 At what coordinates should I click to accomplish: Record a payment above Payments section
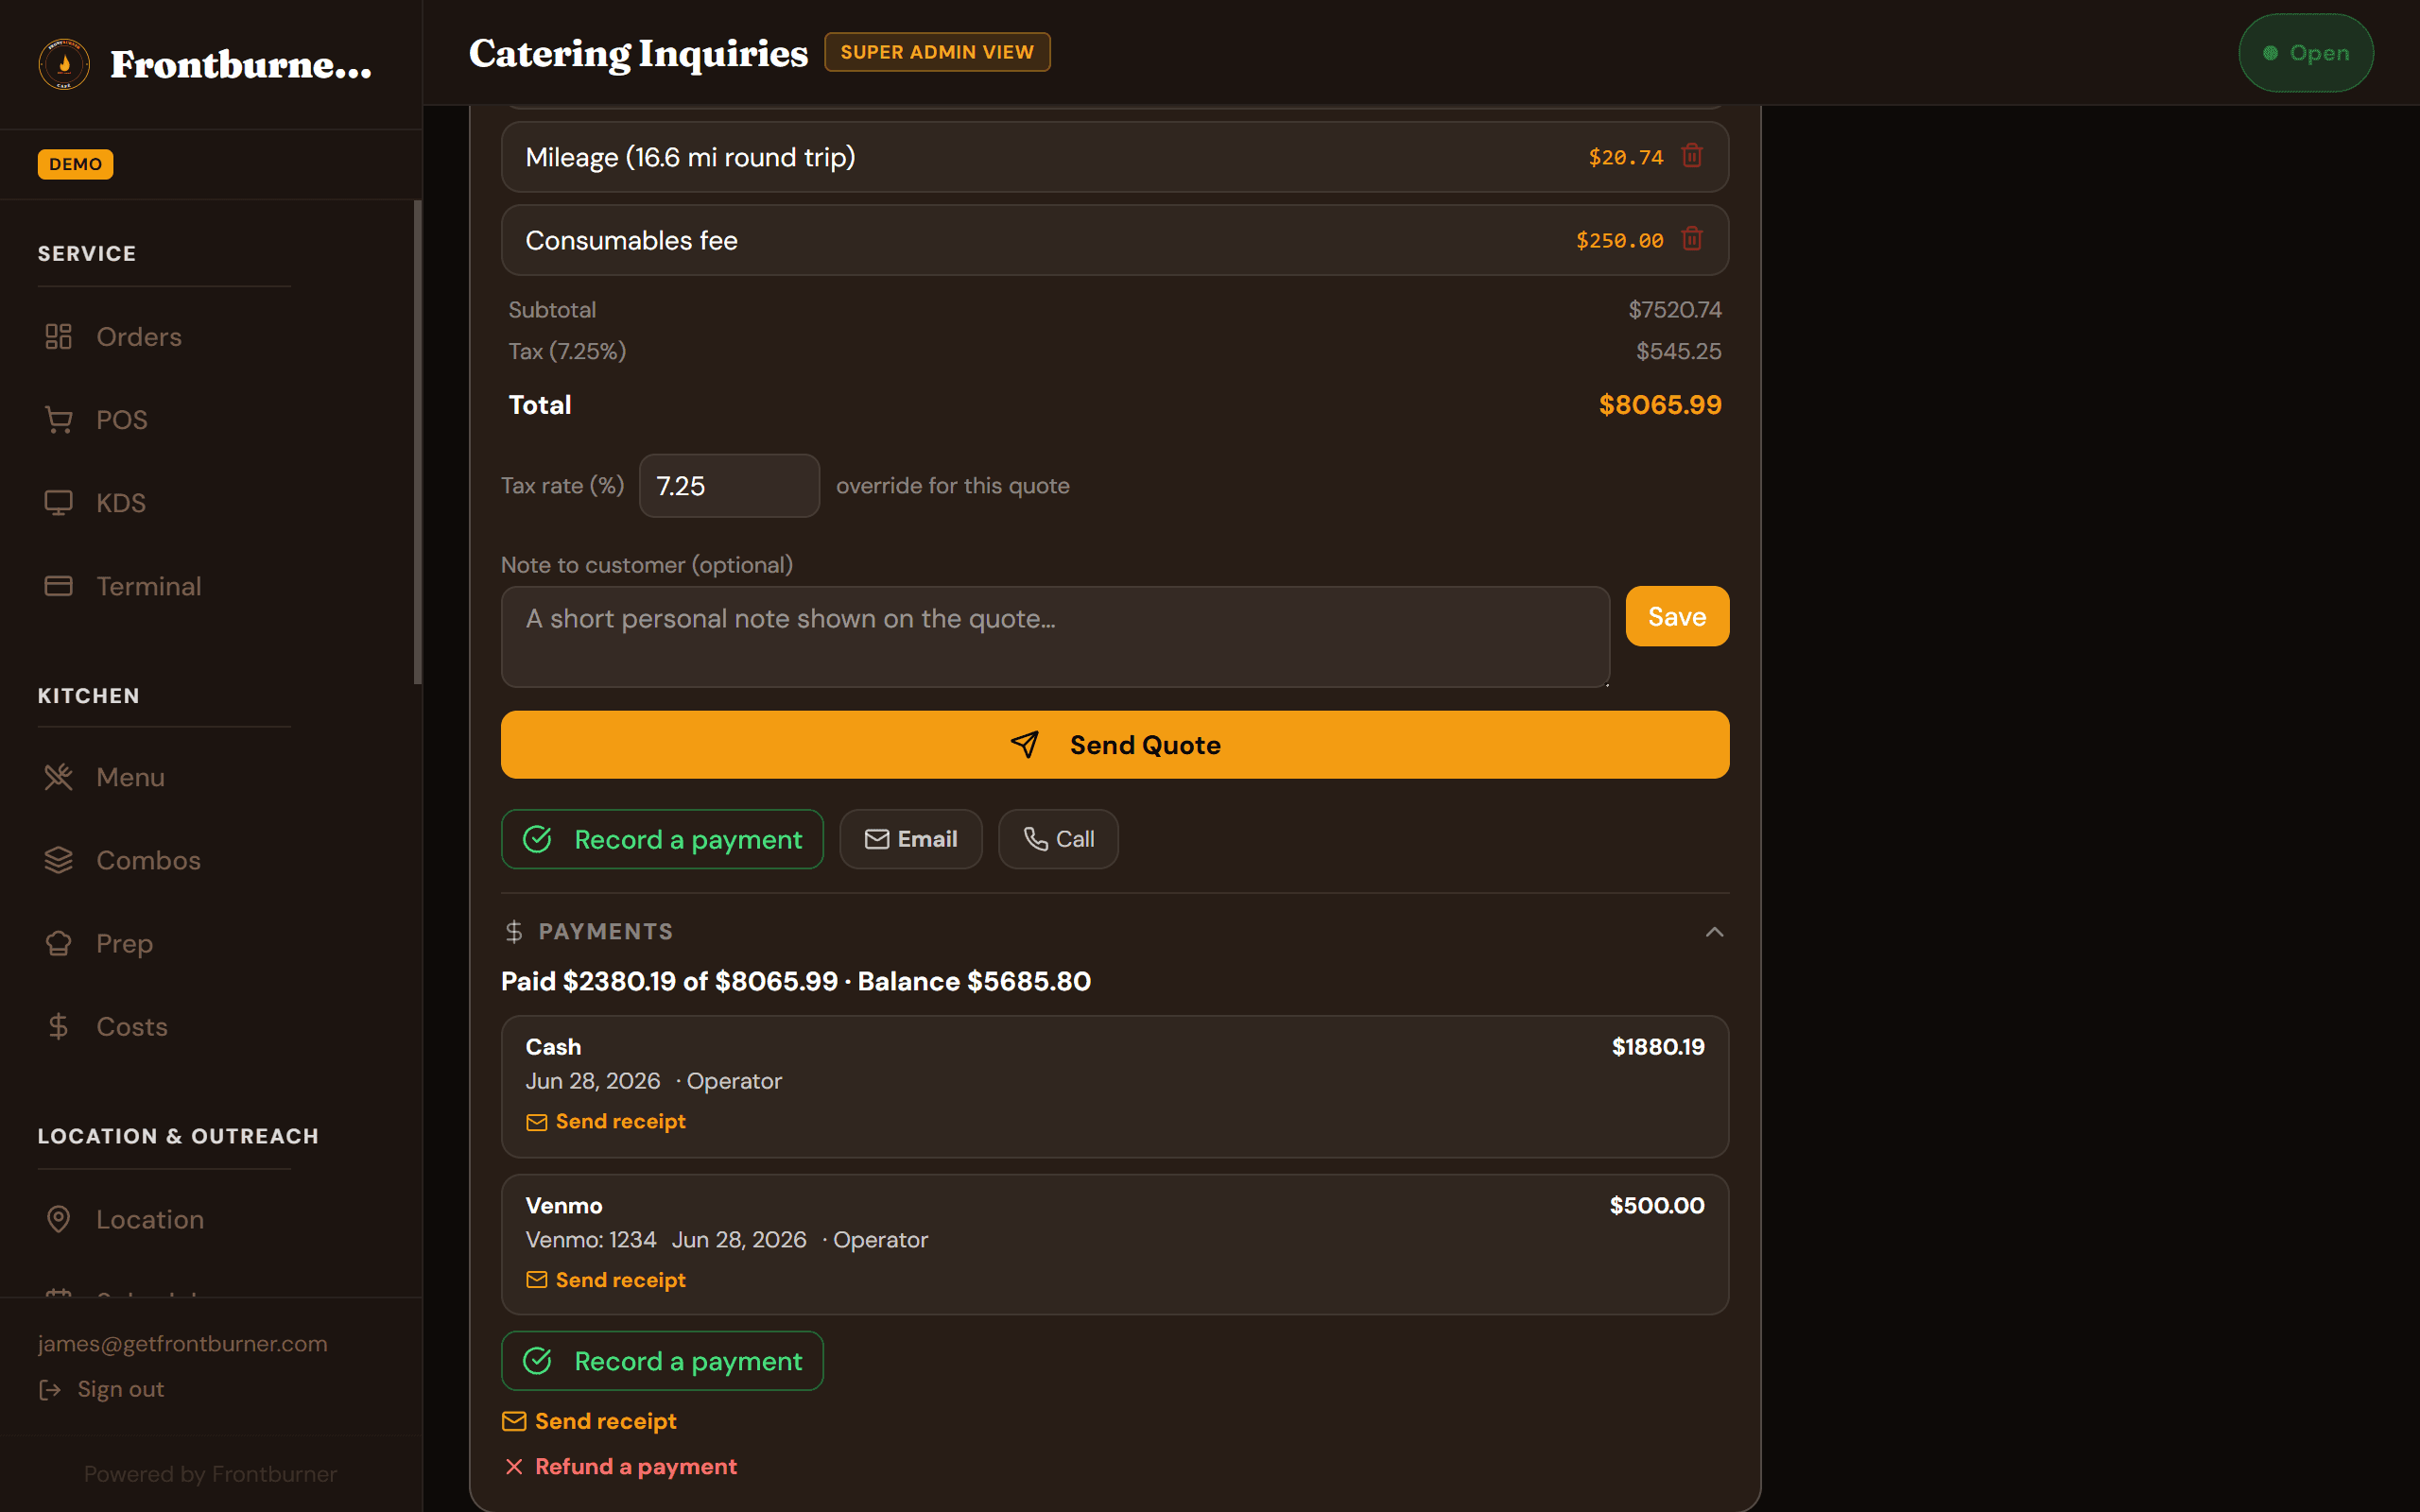tap(662, 839)
